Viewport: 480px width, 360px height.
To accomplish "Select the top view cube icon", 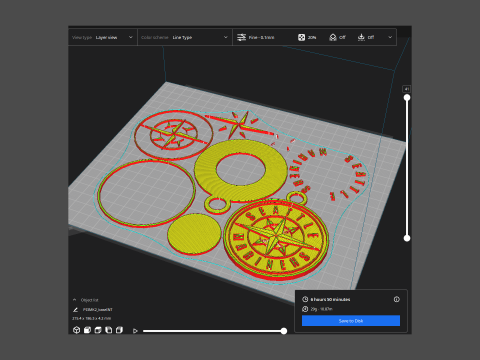I will click(x=98, y=330).
